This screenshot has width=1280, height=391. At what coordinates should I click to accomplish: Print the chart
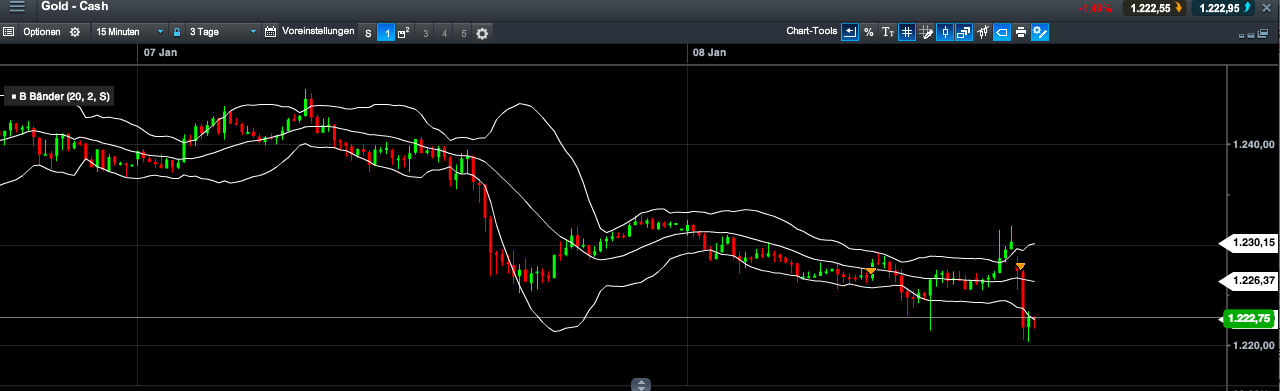tap(1021, 32)
